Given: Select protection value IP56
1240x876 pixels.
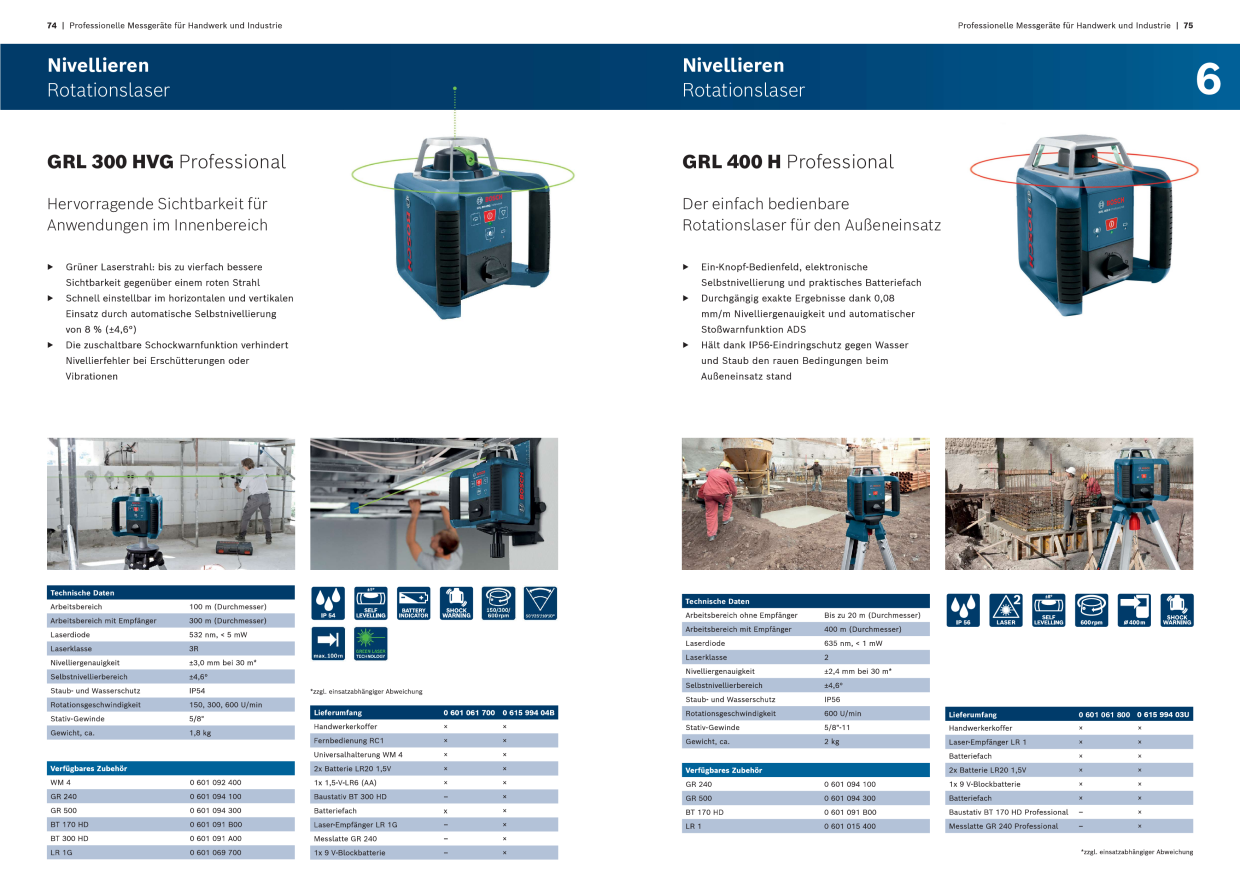Looking at the screenshot, I should (833, 699).
